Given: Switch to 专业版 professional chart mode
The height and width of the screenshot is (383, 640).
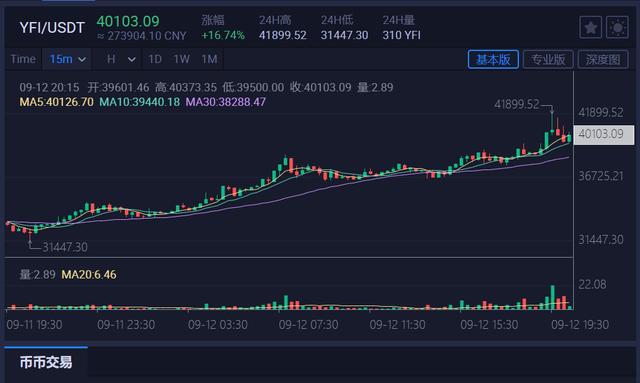Looking at the screenshot, I should (x=548, y=60).
